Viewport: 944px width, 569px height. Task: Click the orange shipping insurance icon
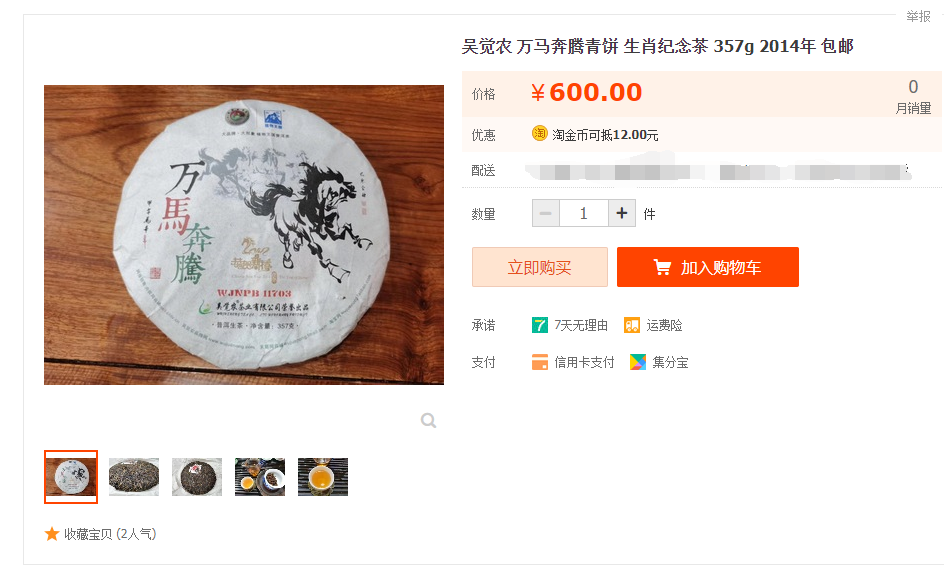click(632, 326)
